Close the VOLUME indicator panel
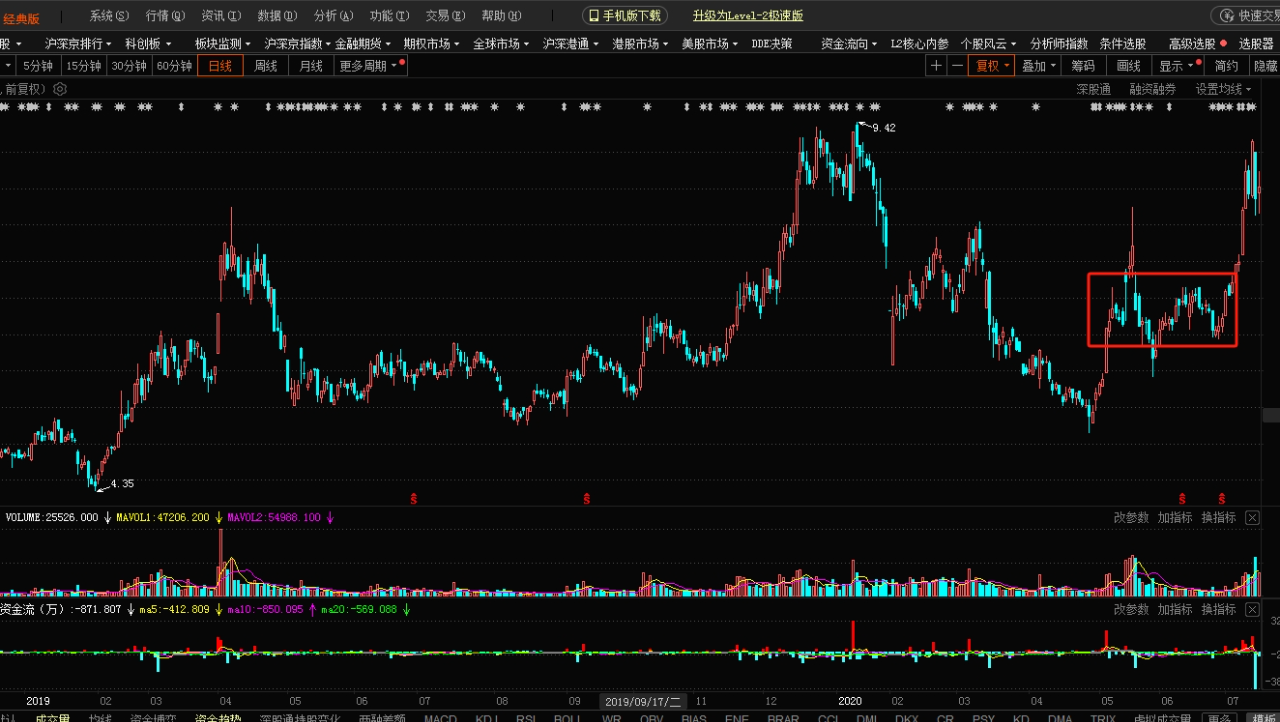This screenshot has width=1280, height=722. (1251, 517)
